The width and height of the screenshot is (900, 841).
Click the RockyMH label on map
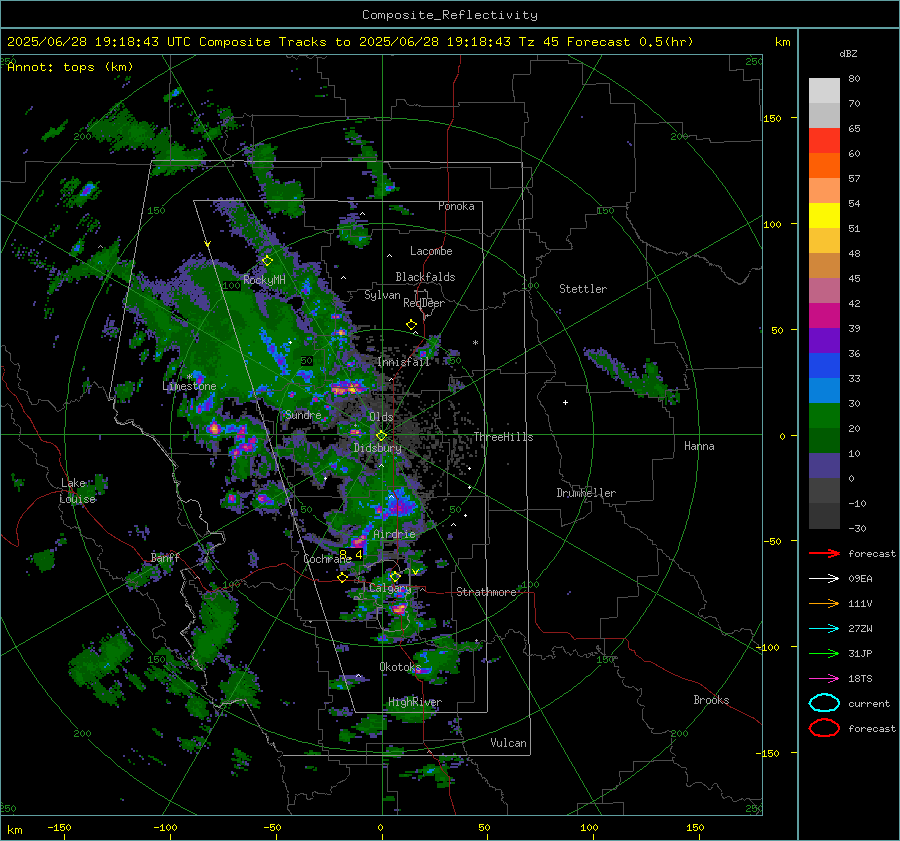[264, 280]
